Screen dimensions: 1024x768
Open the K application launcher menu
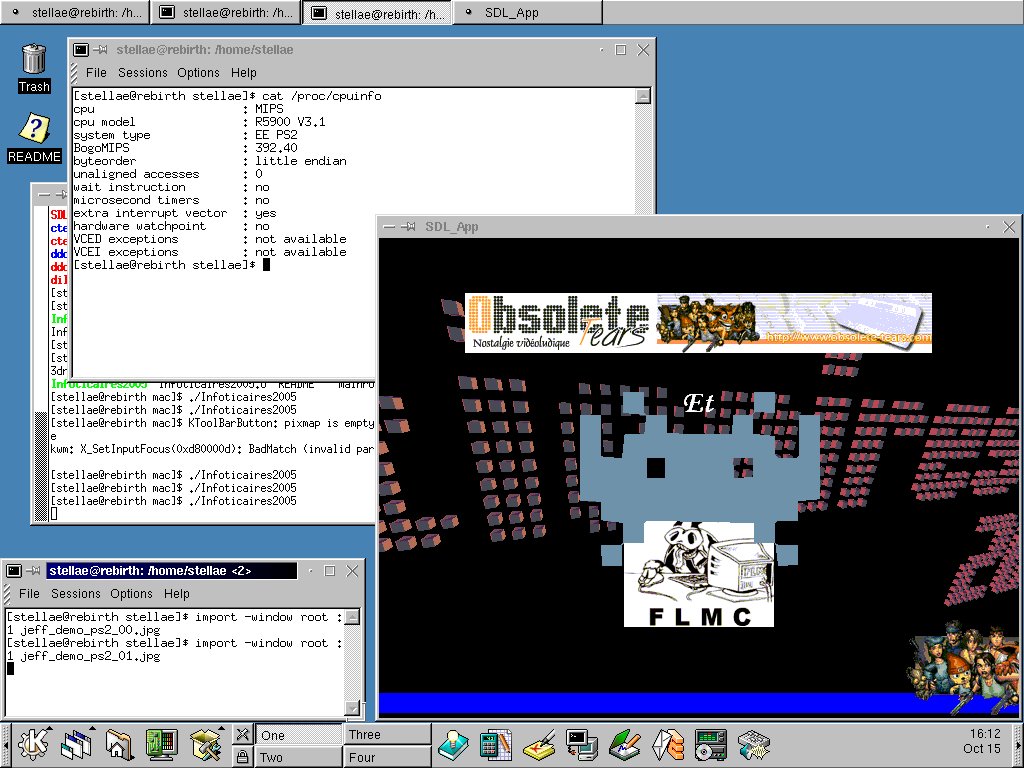pyautogui.click(x=33, y=744)
